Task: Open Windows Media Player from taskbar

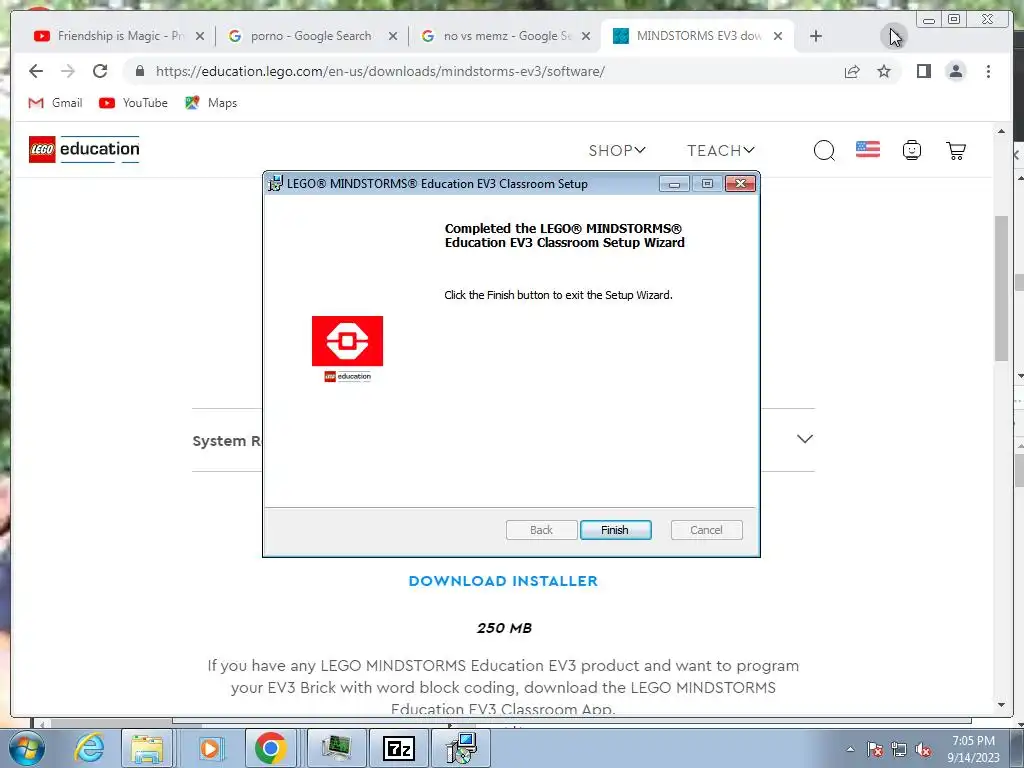Action: pos(210,748)
